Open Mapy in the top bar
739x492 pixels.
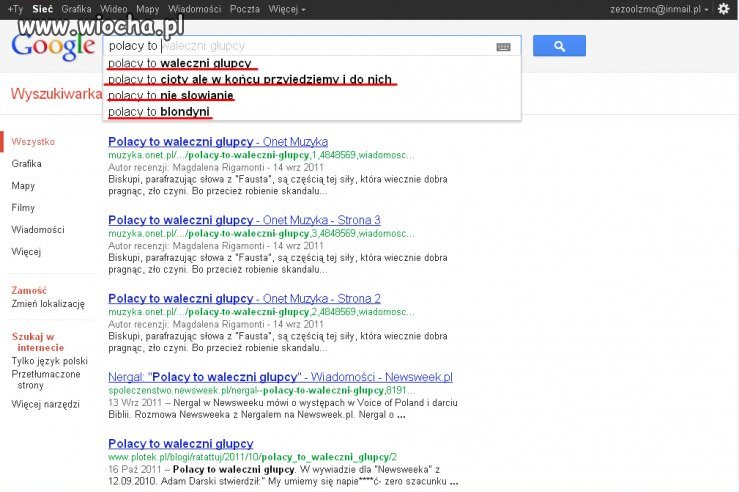click(x=148, y=9)
